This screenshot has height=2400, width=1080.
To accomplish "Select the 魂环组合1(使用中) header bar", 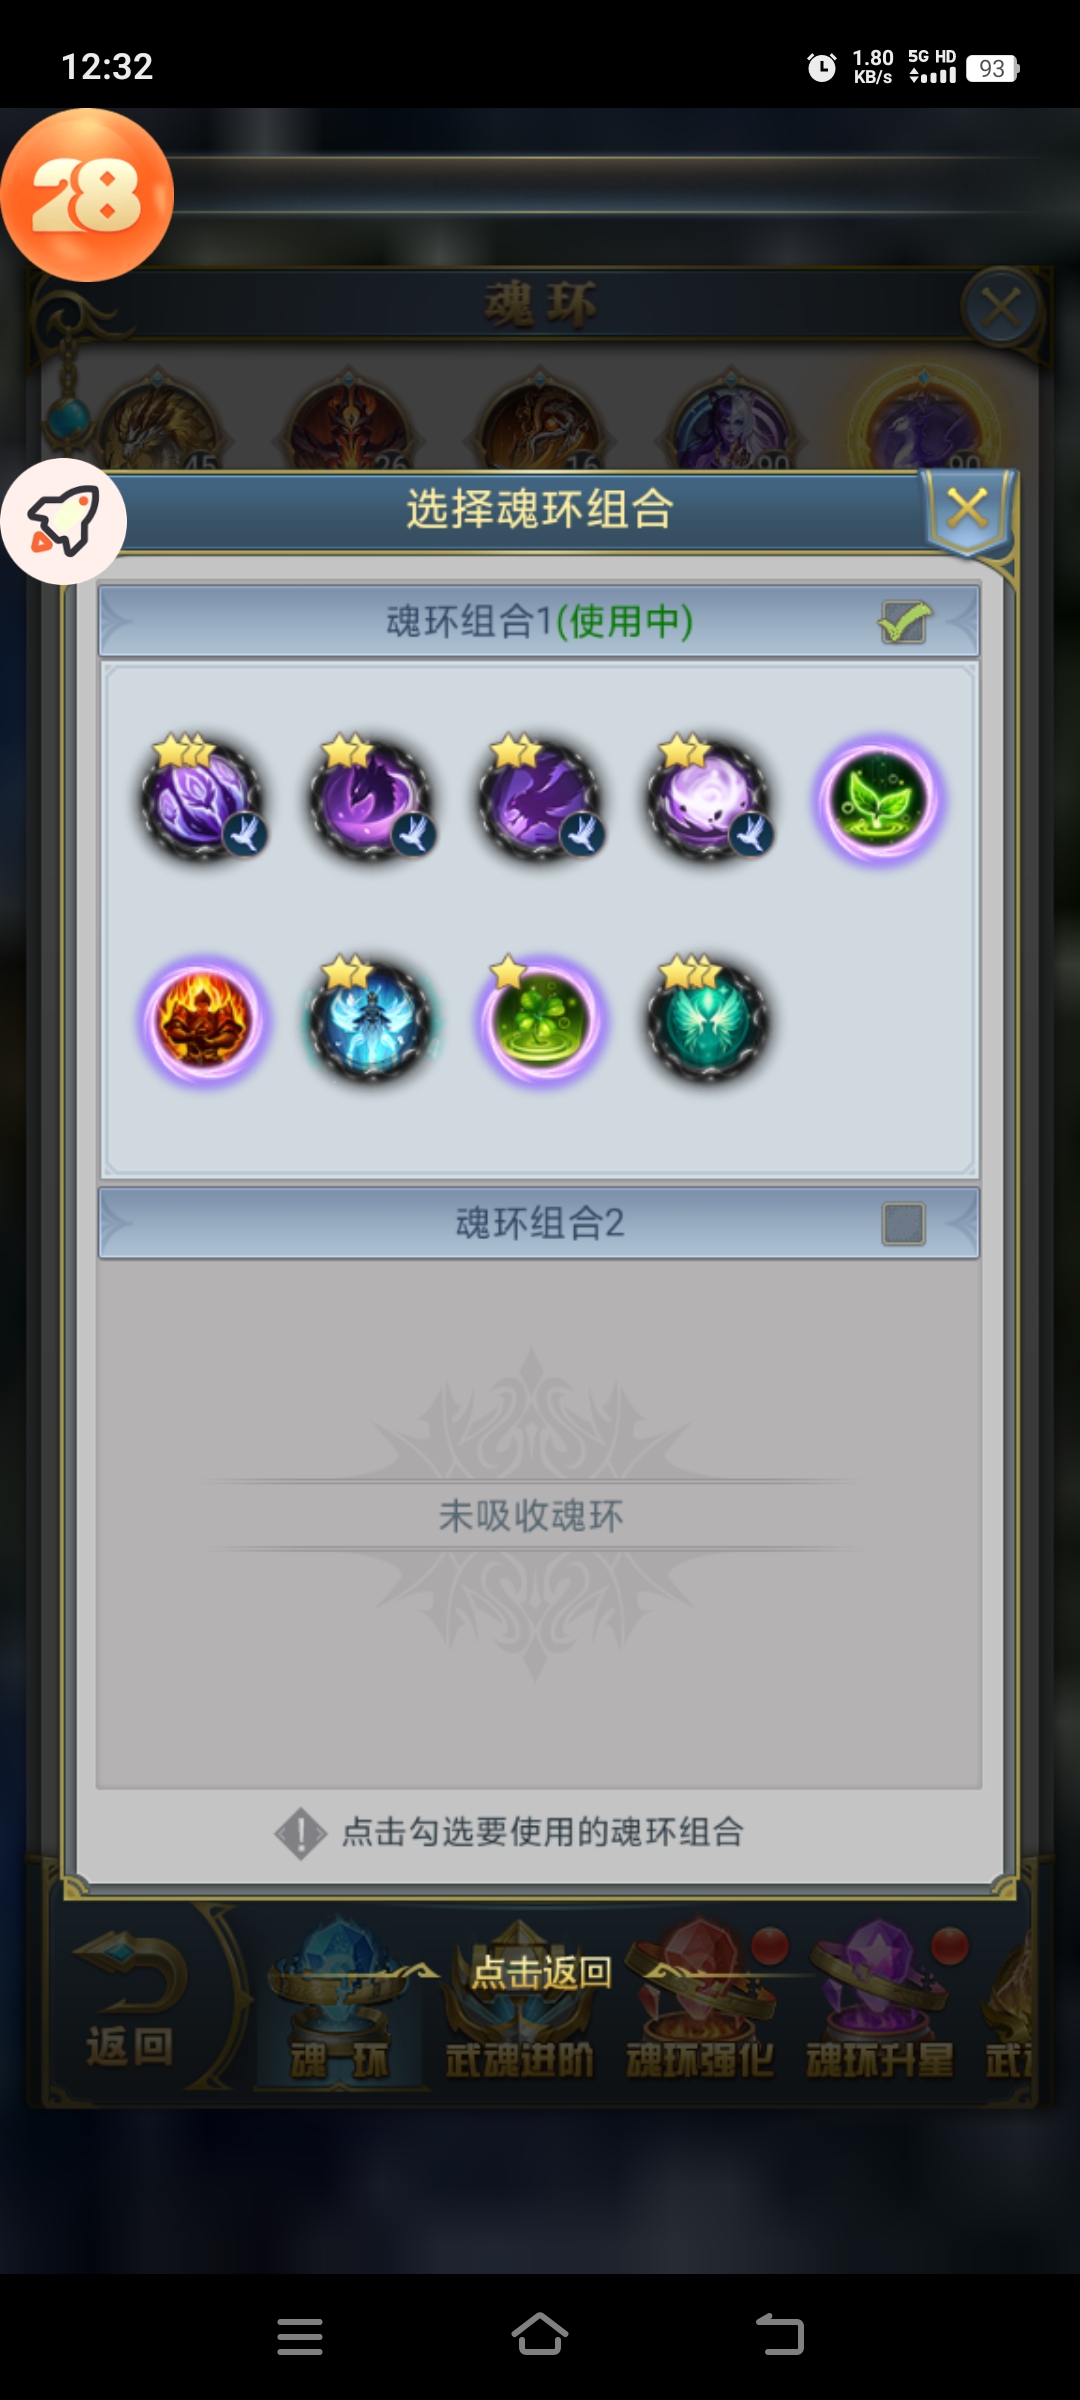I will click(x=539, y=621).
